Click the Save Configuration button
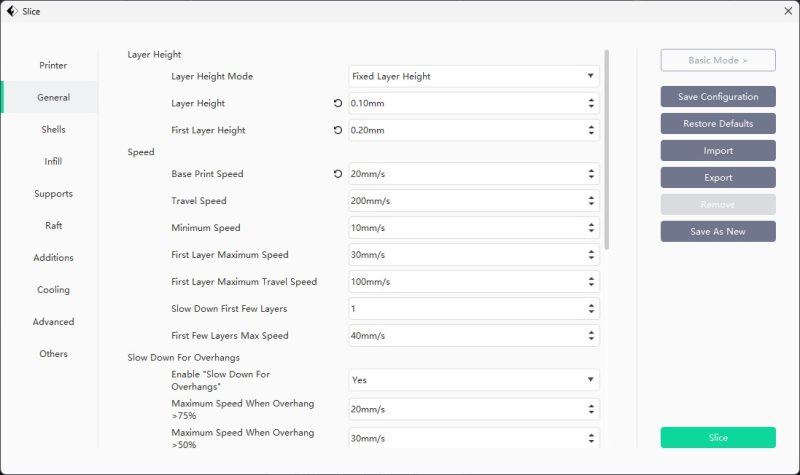This screenshot has width=800, height=475. point(718,96)
